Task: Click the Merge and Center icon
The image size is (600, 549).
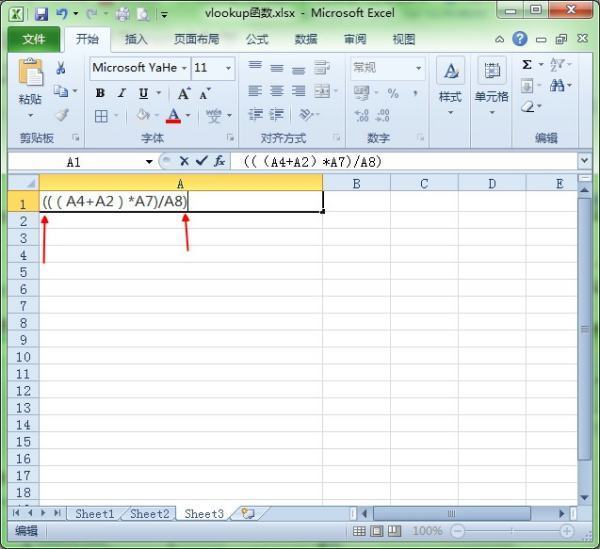Action: pos(322,91)
